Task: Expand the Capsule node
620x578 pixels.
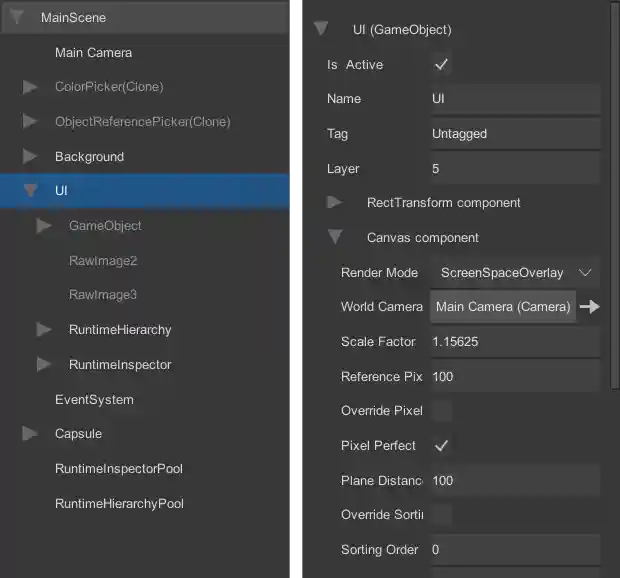Action: click(30, 433)
